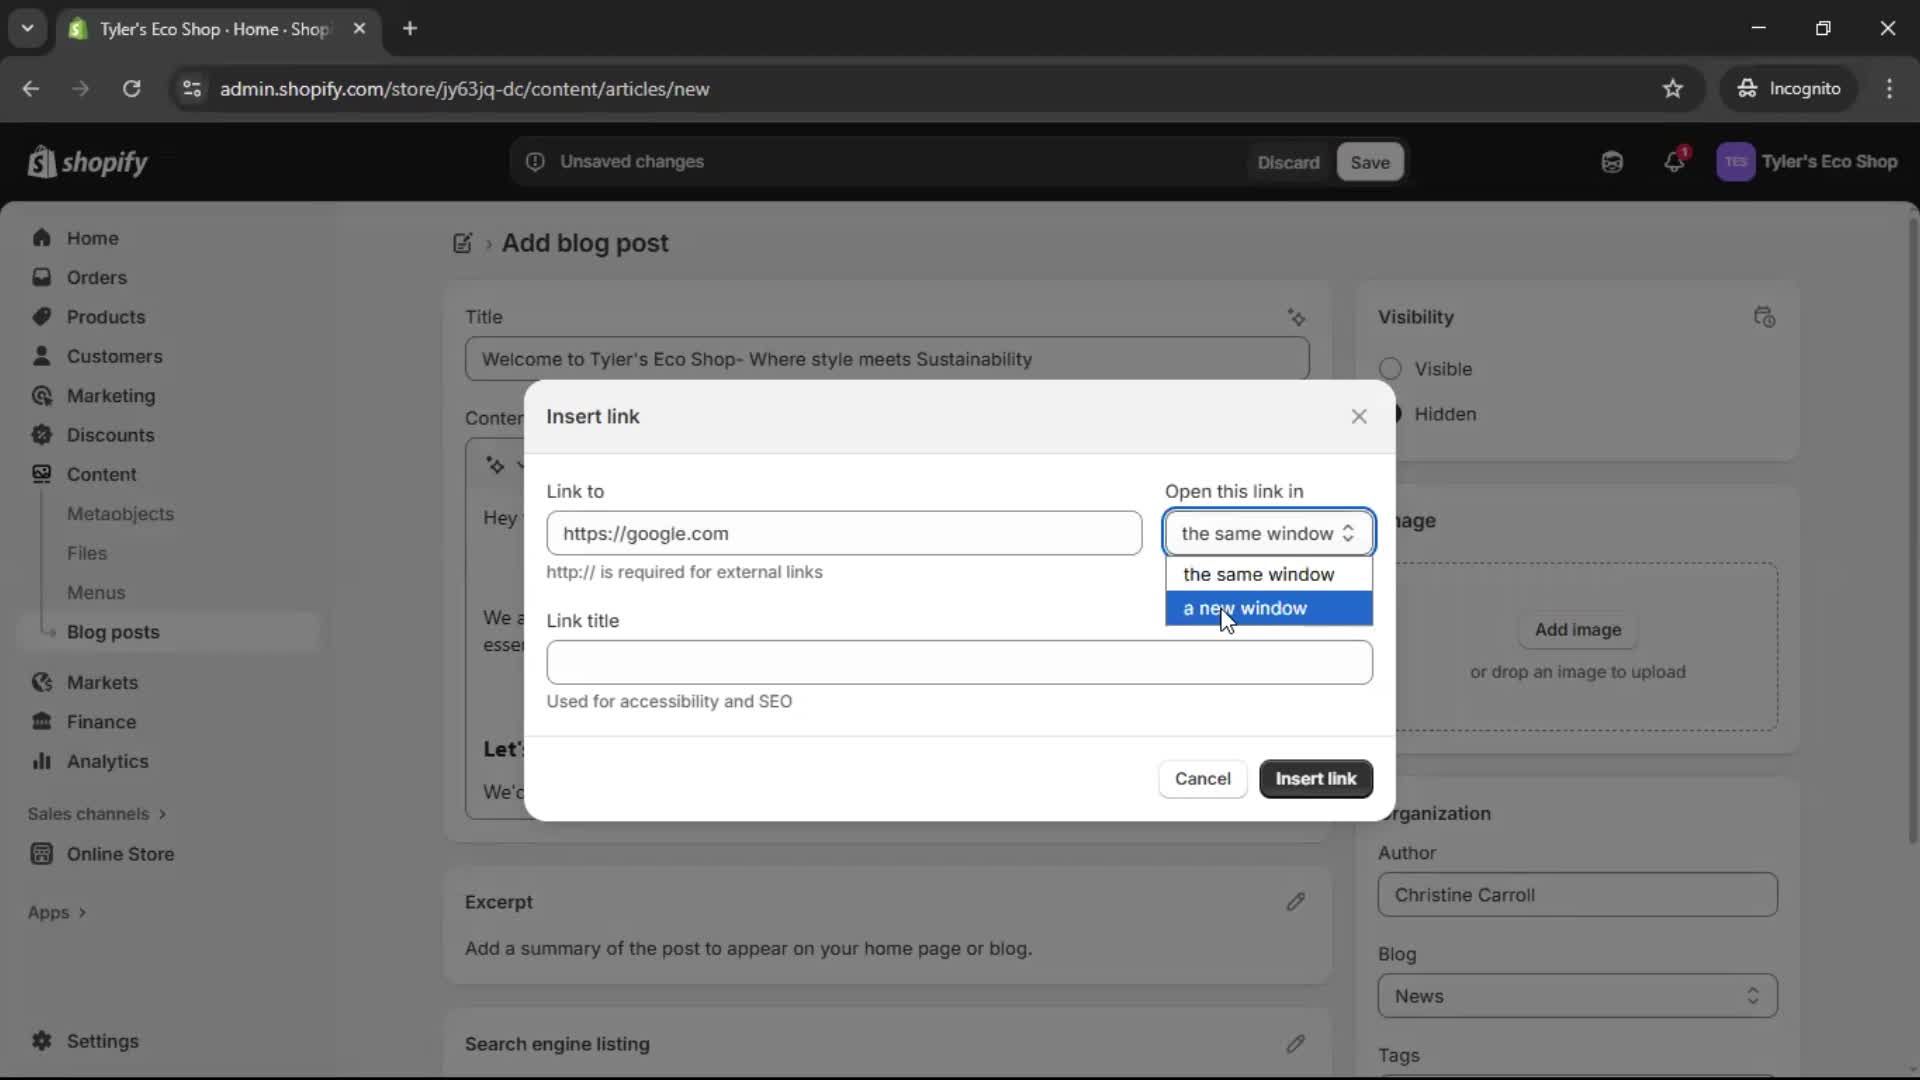Open the Orders section in sidebar
Screen dimensions: 1920x1080
pyautogui.click(x=97, y=277)
